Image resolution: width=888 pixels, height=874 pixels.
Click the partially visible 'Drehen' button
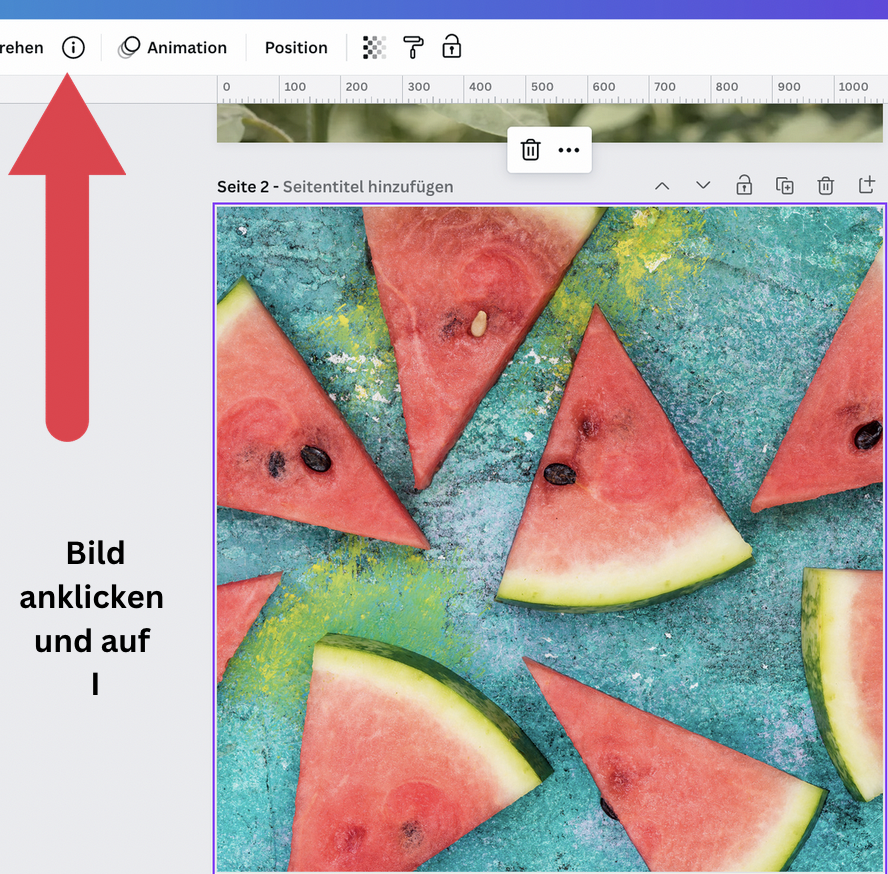coord(21,47)
